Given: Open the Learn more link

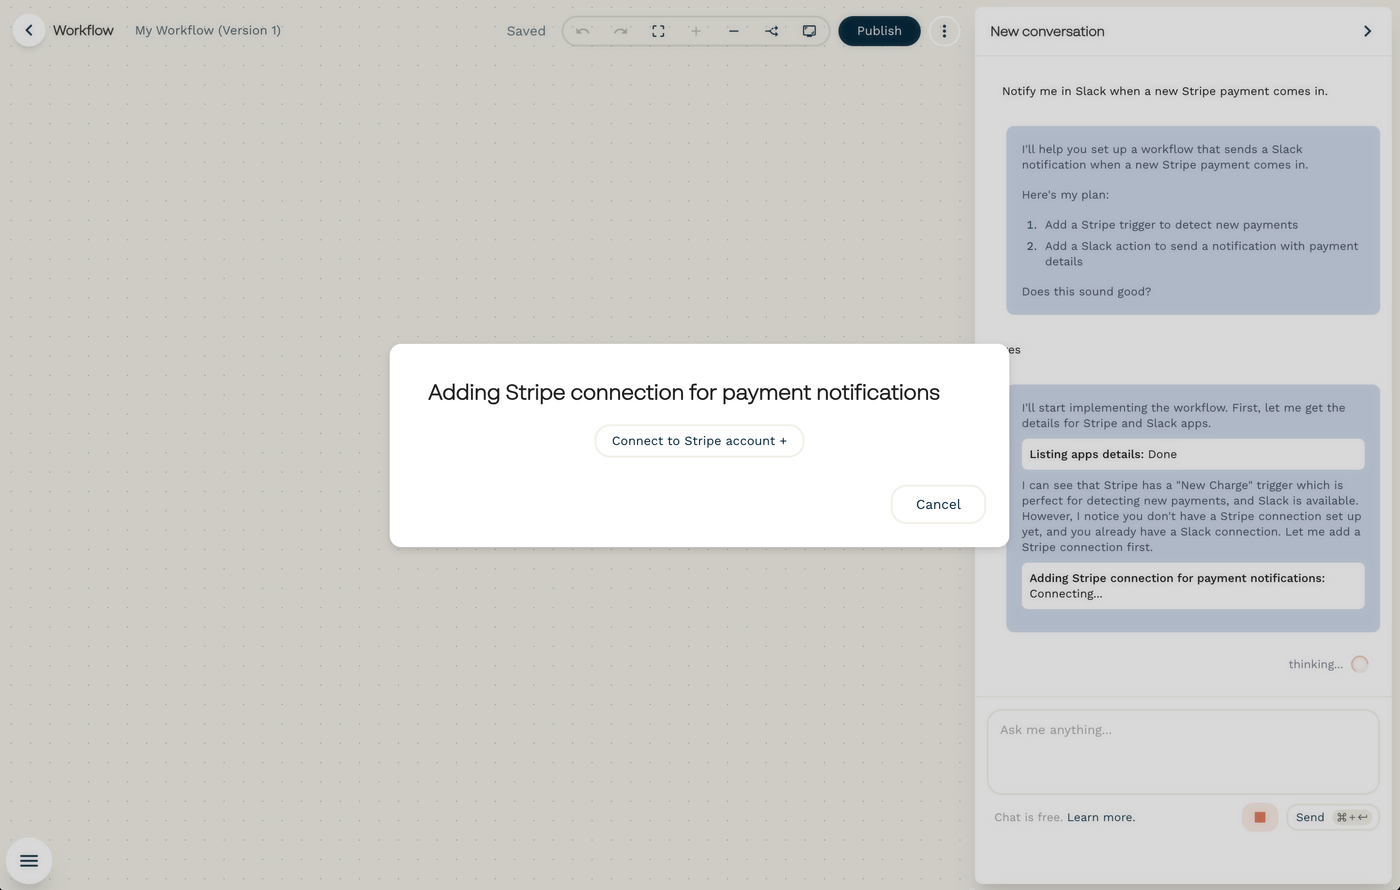Looking at the screenshot, I should 1100,817.
